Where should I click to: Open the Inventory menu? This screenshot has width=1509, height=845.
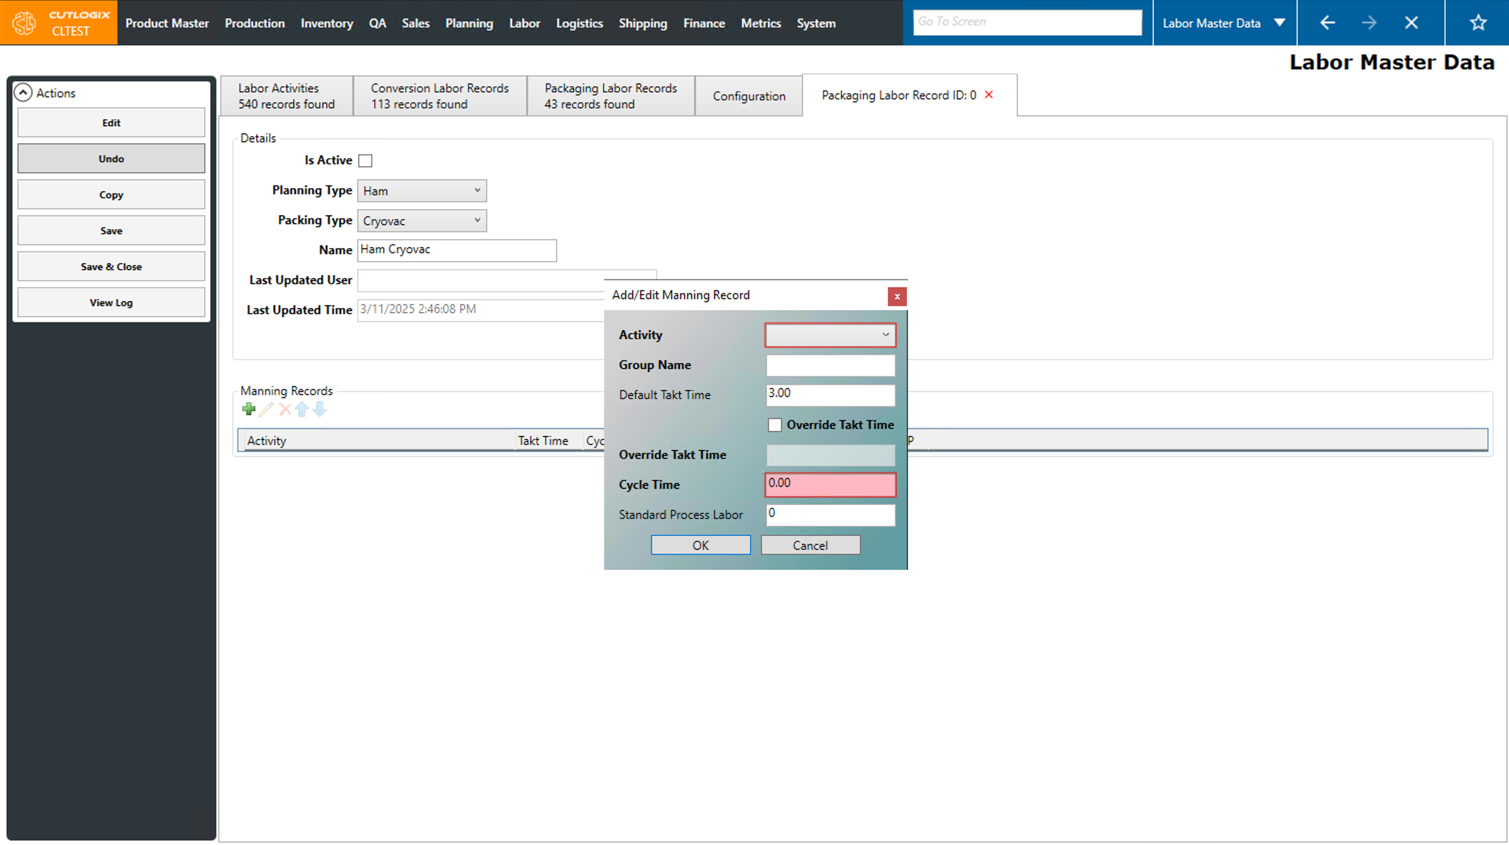pyautogui.click(x=326, y=23)
